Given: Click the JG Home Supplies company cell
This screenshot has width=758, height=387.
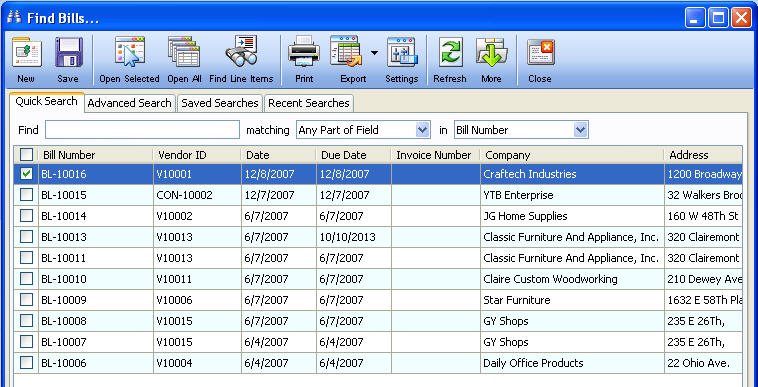Looking at the screenshot, I should (572, 216).
